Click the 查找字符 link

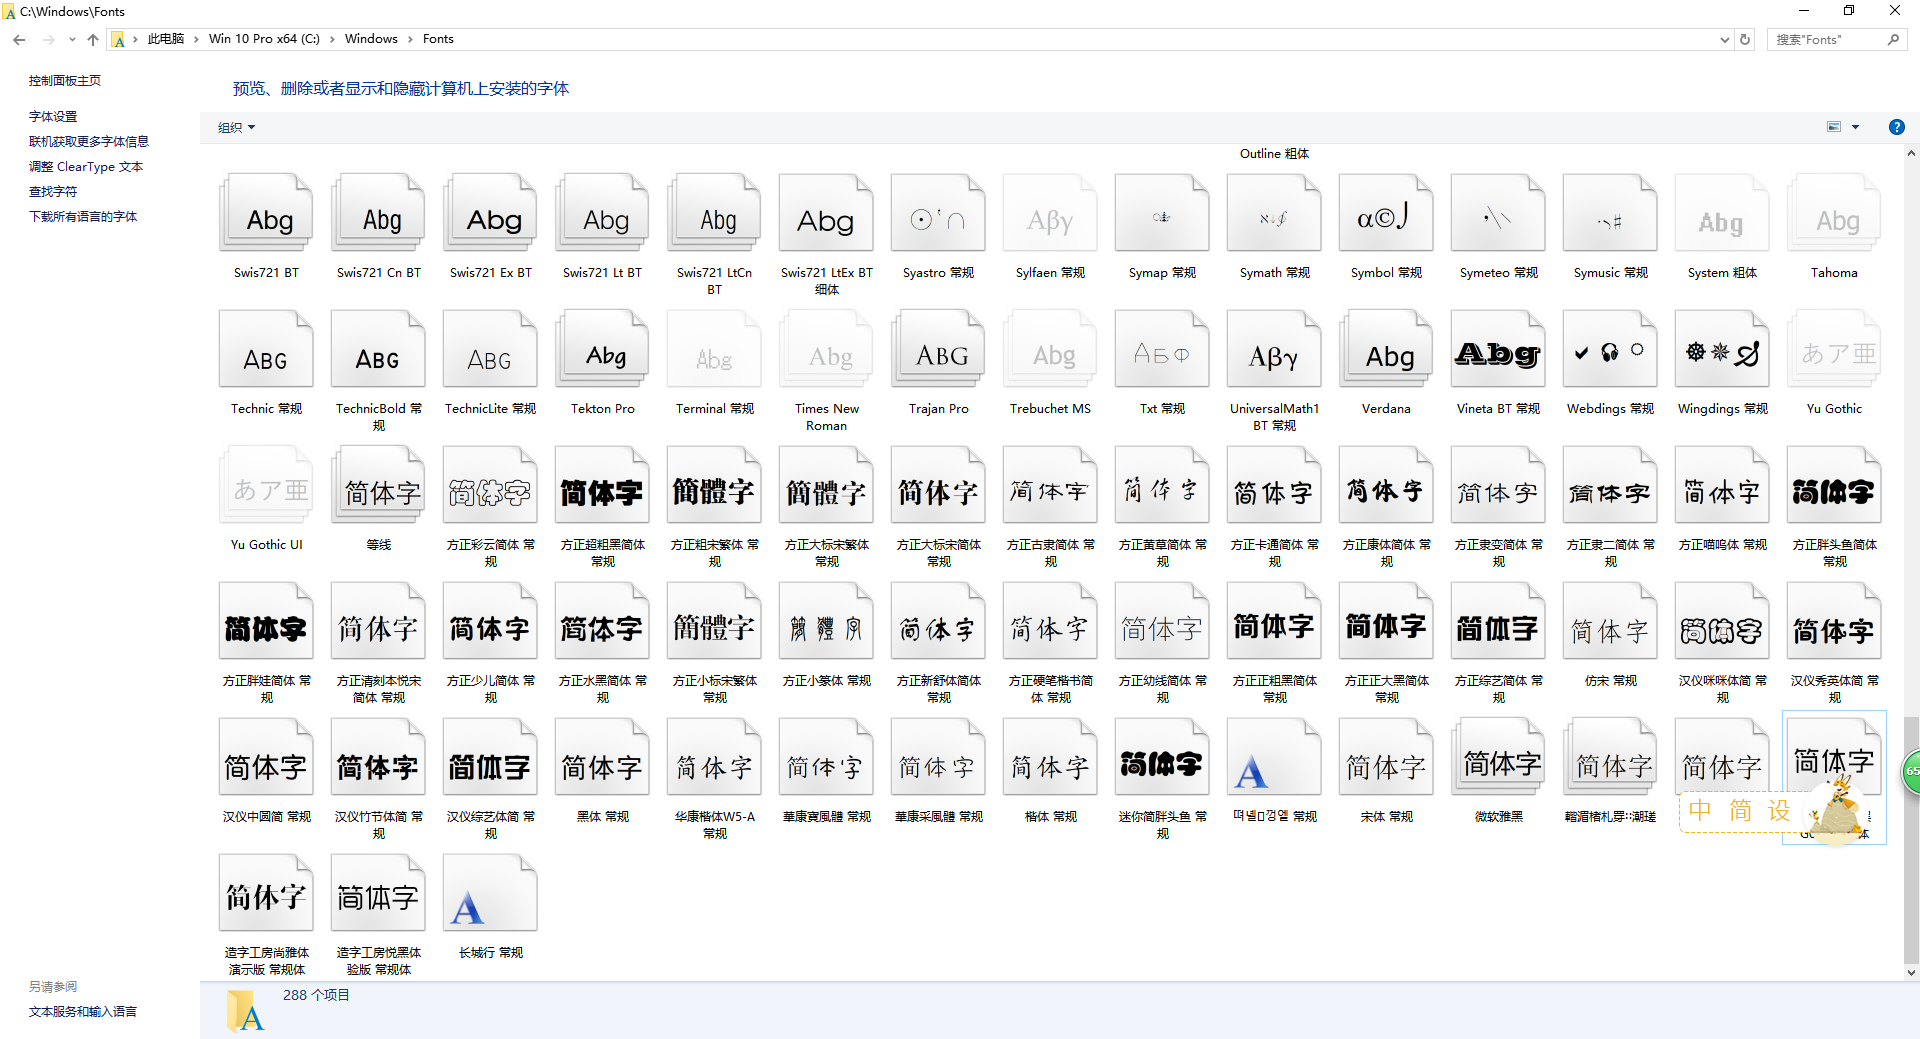53,192
